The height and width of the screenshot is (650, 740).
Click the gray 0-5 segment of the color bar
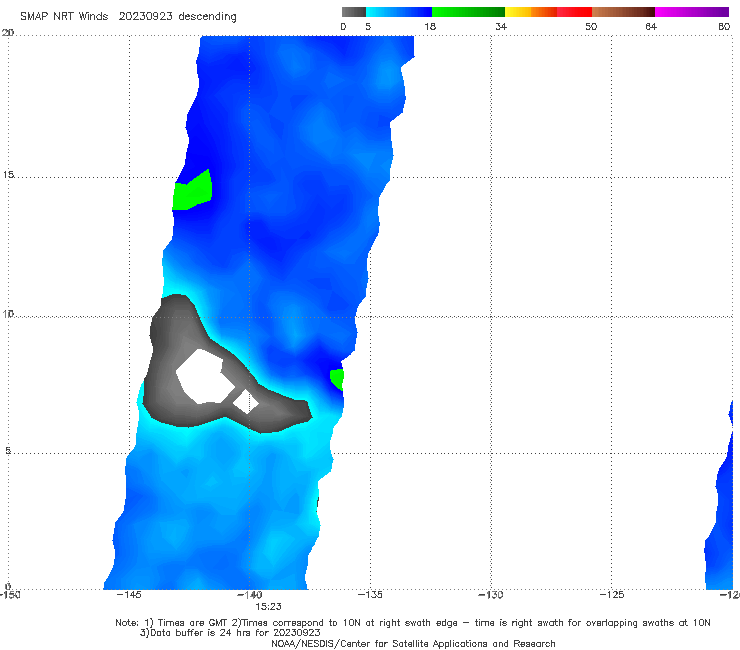[x=354, y=12]
